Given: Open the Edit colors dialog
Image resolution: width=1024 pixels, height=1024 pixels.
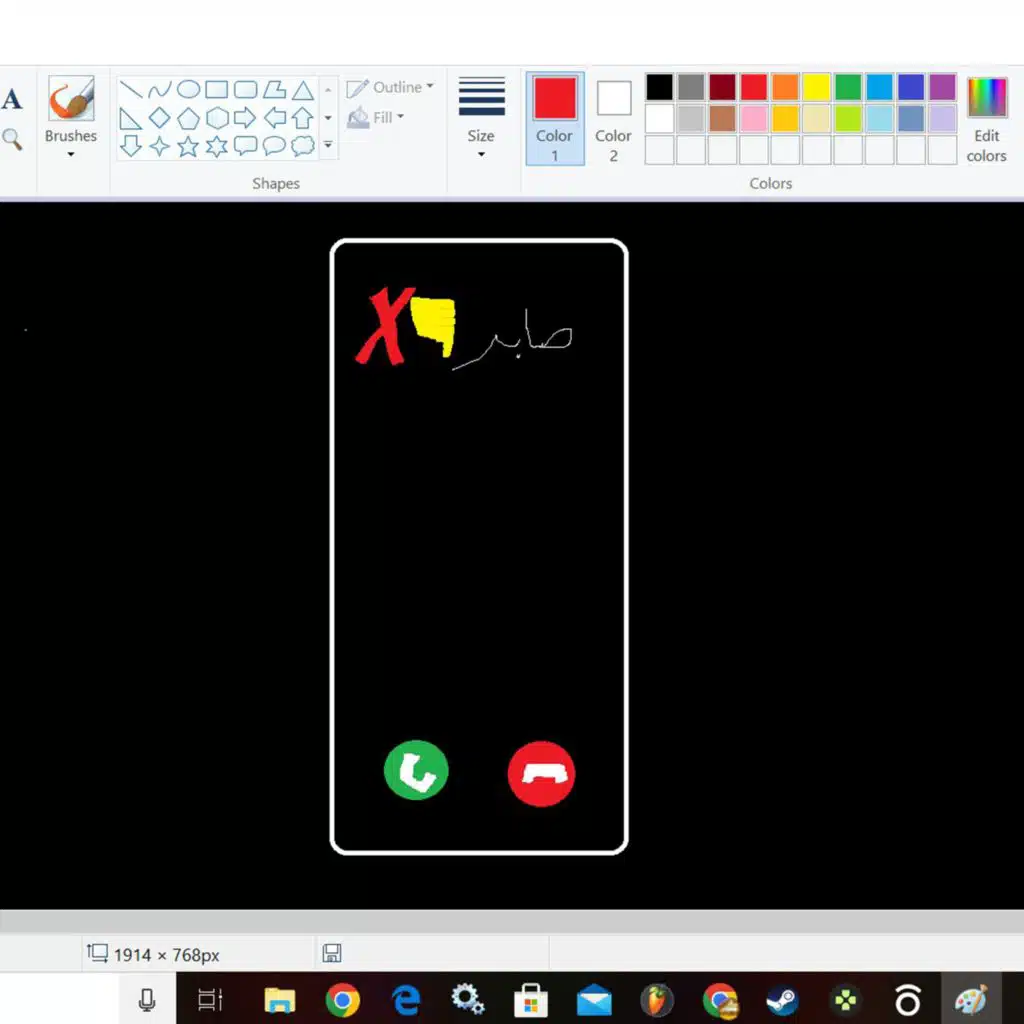Looking at the screenshot, I should [x=986, y=117].
